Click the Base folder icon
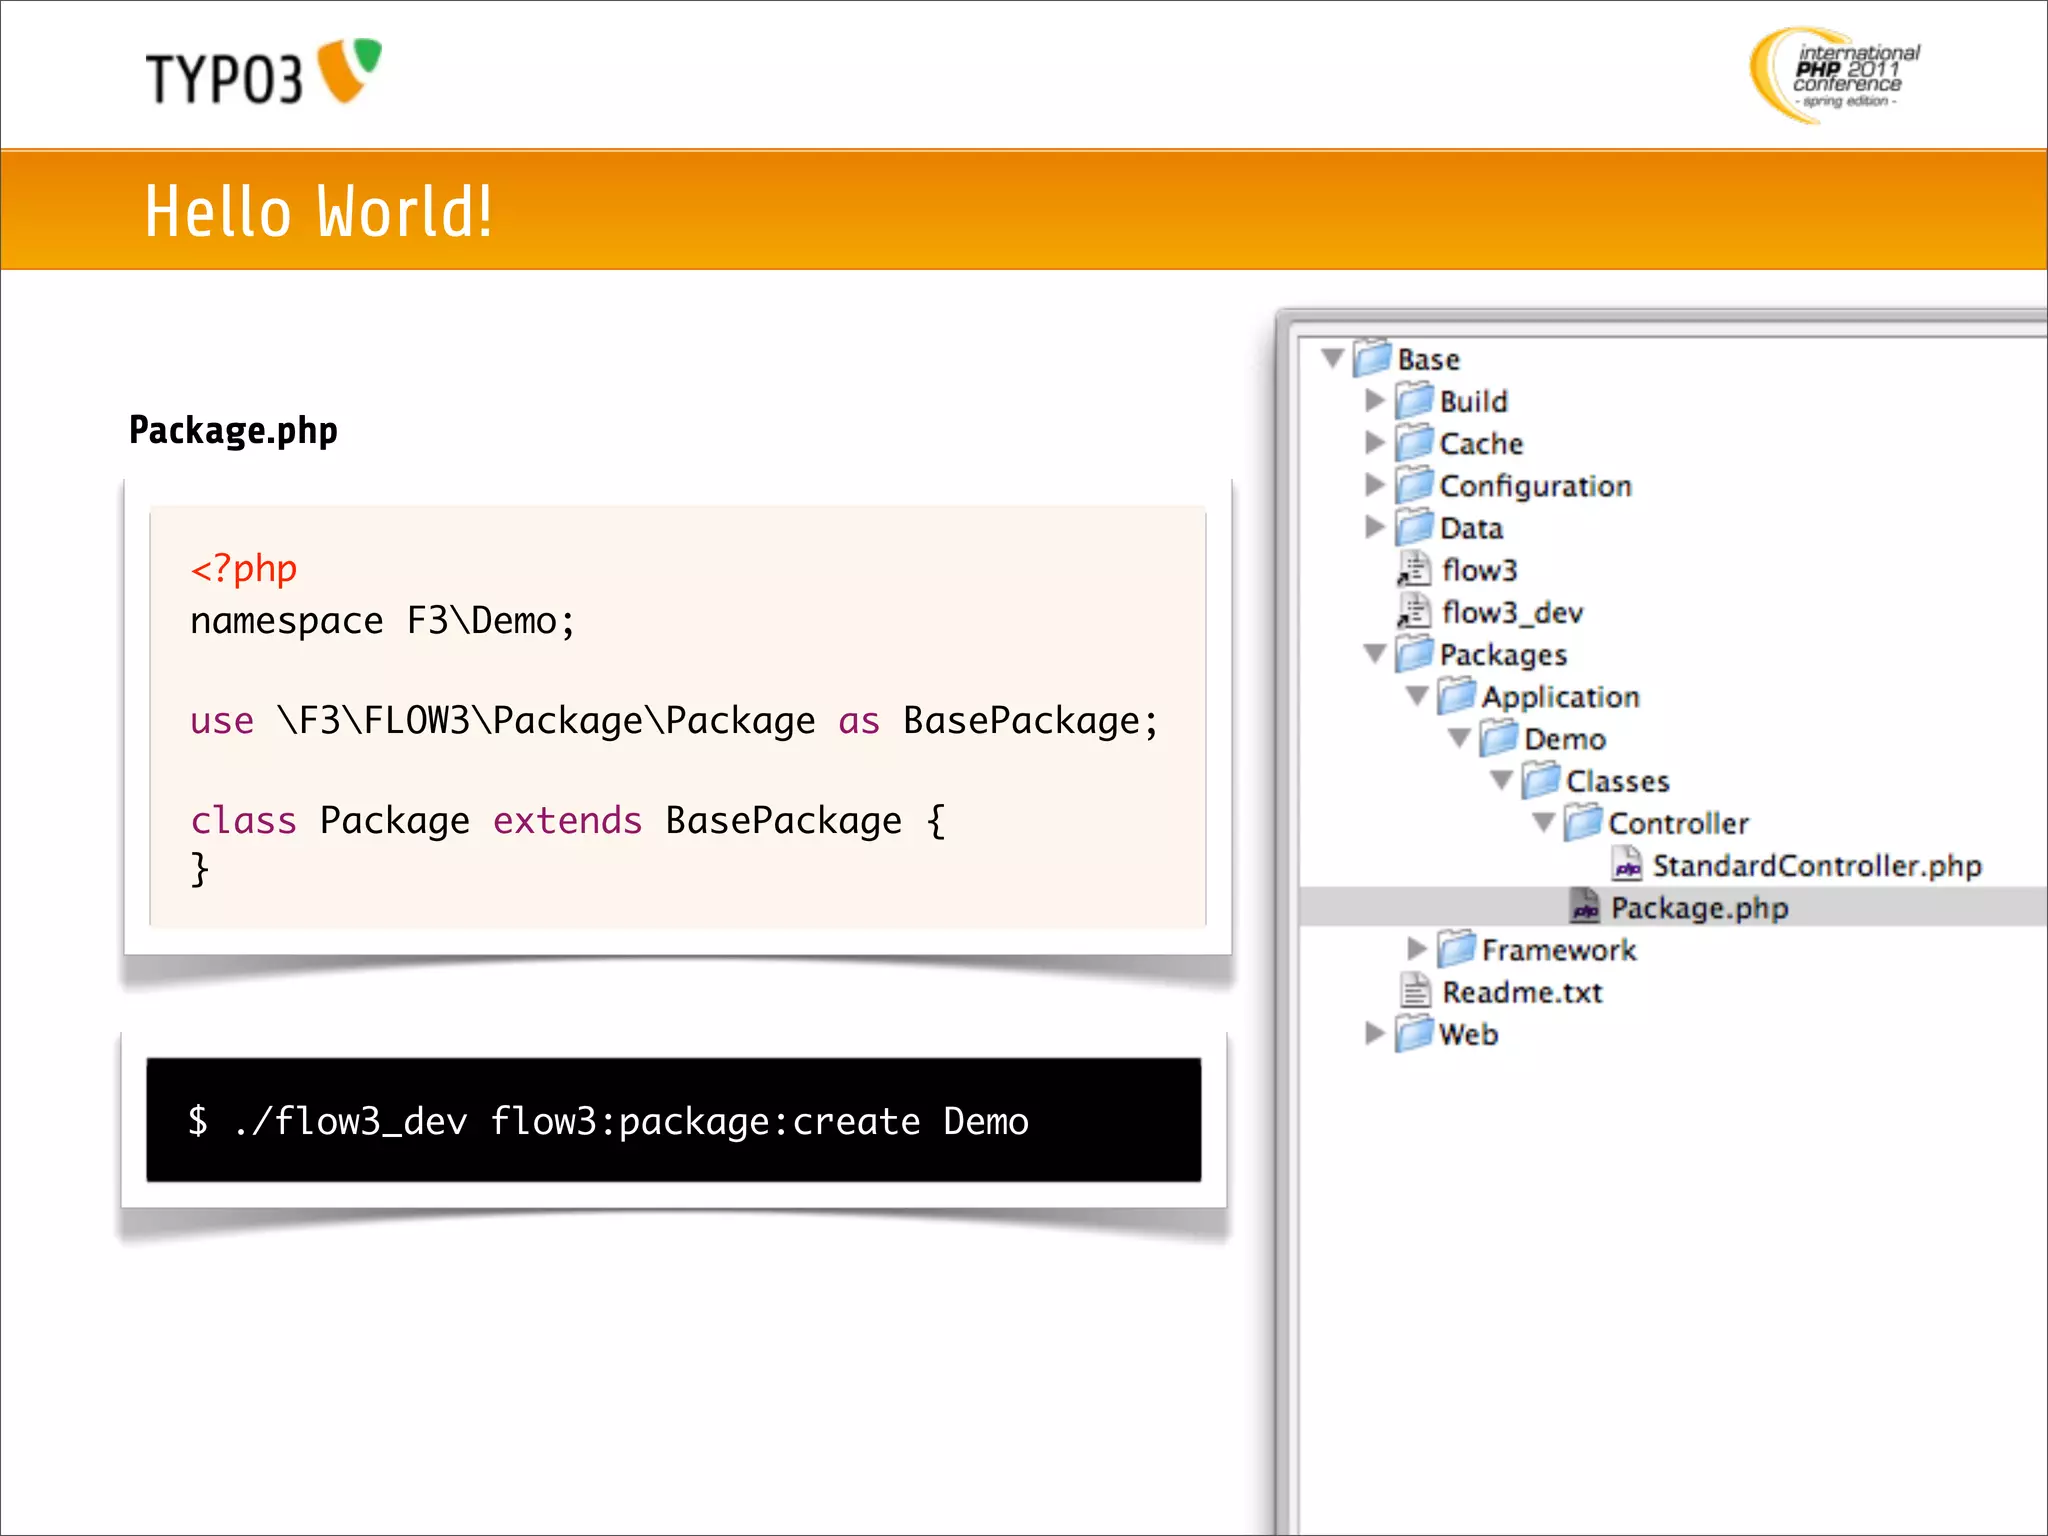 click(1372, 358)
